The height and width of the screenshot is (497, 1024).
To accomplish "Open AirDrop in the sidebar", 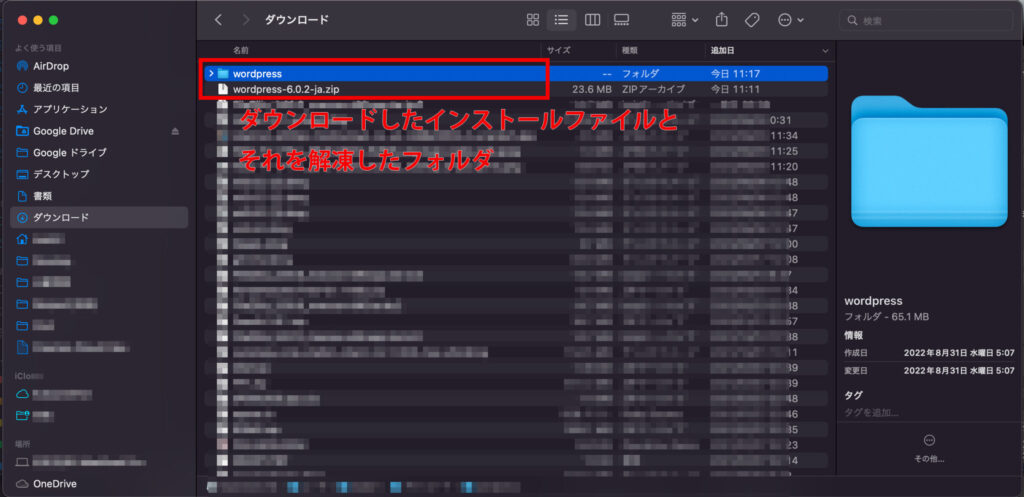I will coord(51,65).
